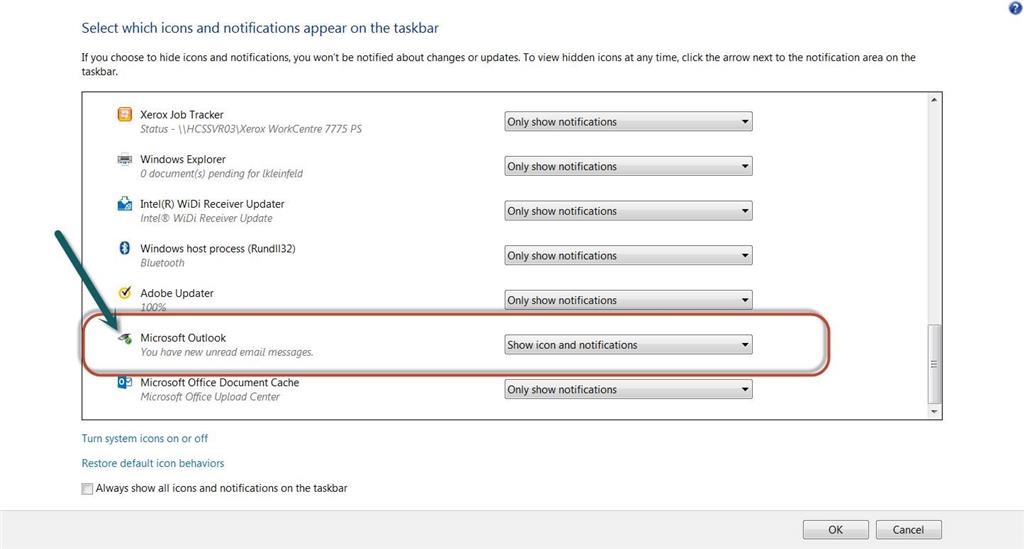
Task: Click the Bluetooth icon for Rundll32
Action: point(124,248)
